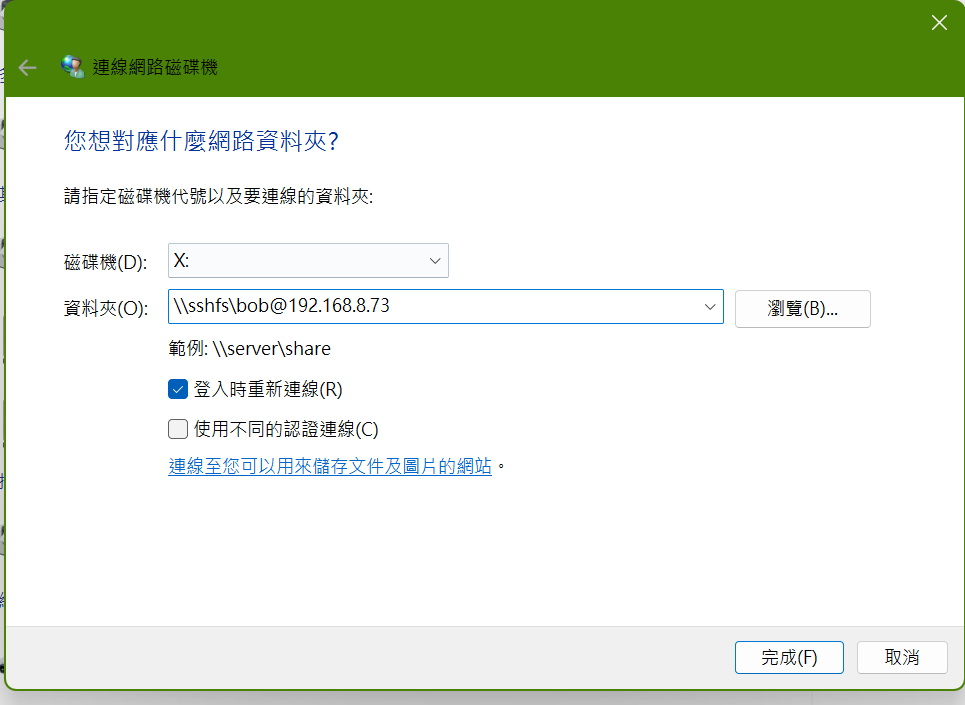The width and height of the screenshot is (965, 705).
Task: Click the 連線網路磁碟機 title text
Action: click(155, 68)
